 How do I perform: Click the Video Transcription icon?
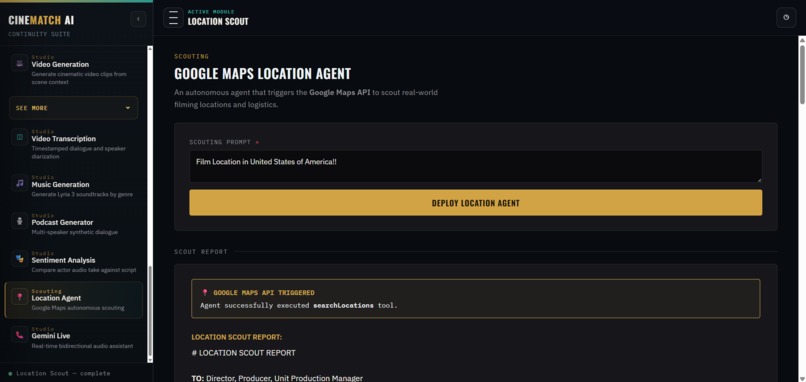pos(20,137)
